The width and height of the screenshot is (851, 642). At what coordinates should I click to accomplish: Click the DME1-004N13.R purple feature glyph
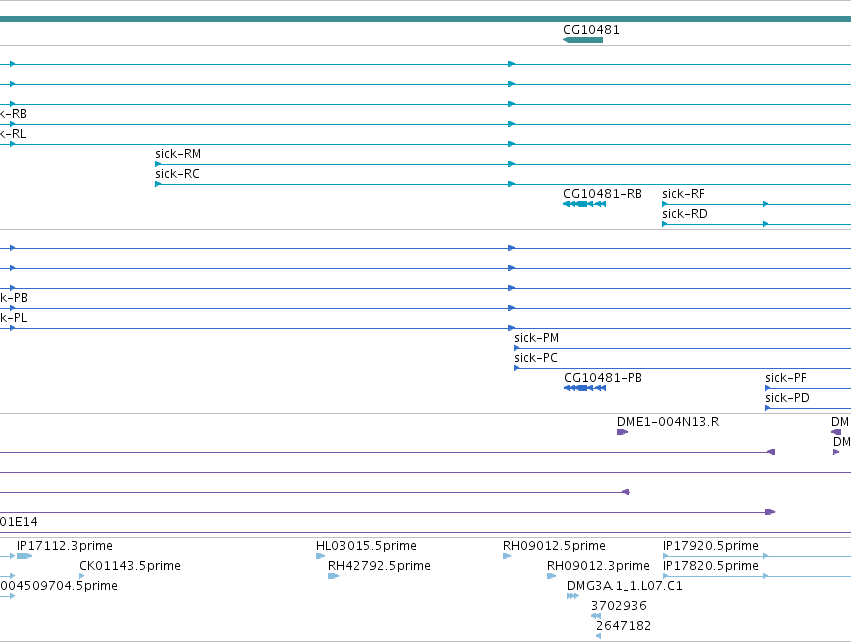pos(623,432)
